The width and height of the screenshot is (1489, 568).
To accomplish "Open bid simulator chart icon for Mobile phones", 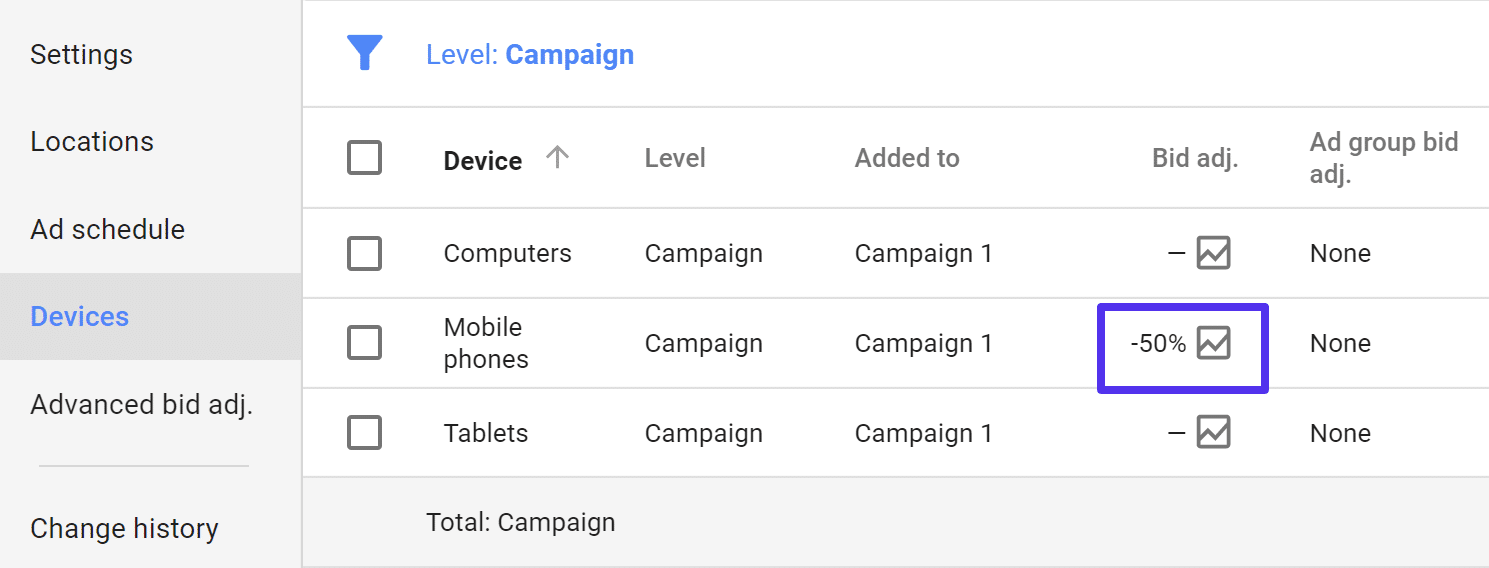I will (x=1213, y=343).
